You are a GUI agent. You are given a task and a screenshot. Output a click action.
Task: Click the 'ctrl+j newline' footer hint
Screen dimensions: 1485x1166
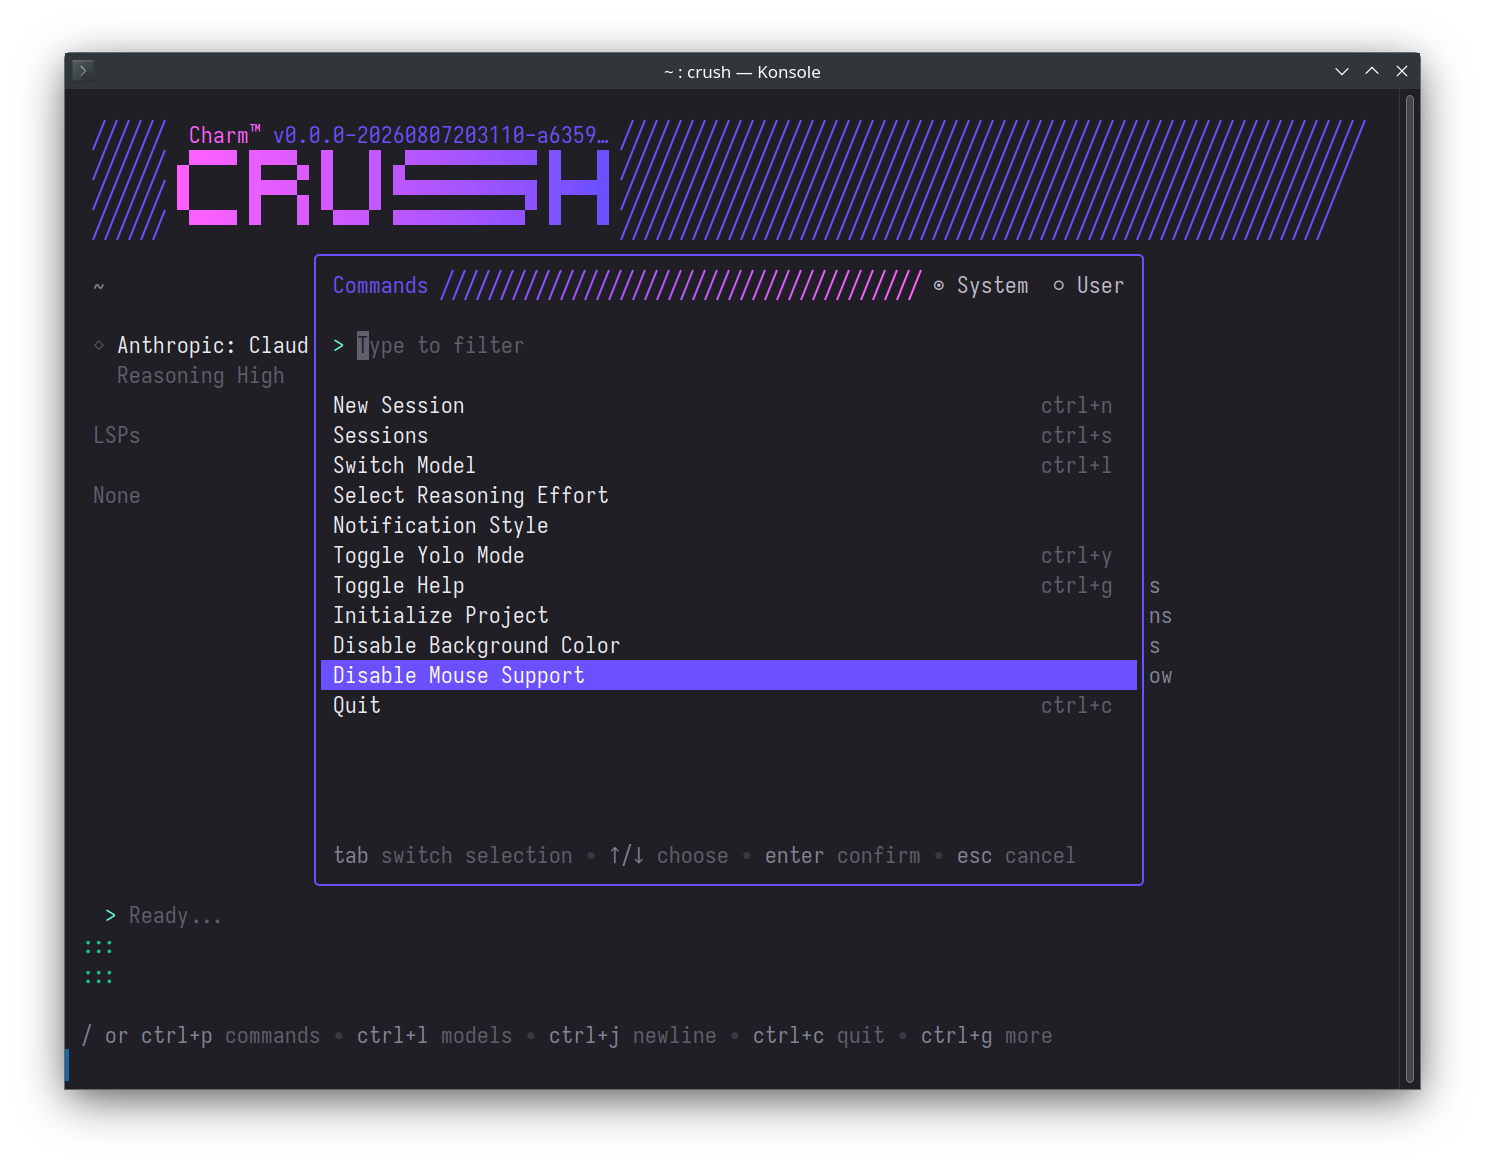tap(633, 1036)
